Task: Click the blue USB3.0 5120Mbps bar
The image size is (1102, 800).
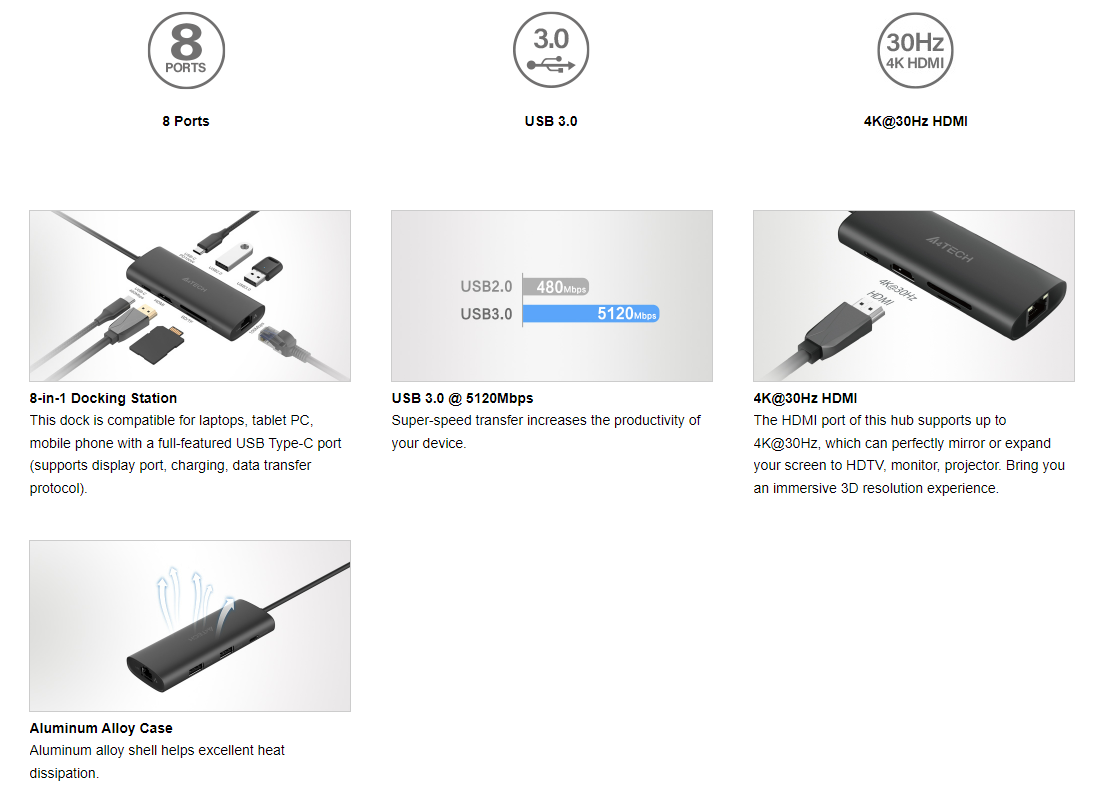Action: pos(591,314)
